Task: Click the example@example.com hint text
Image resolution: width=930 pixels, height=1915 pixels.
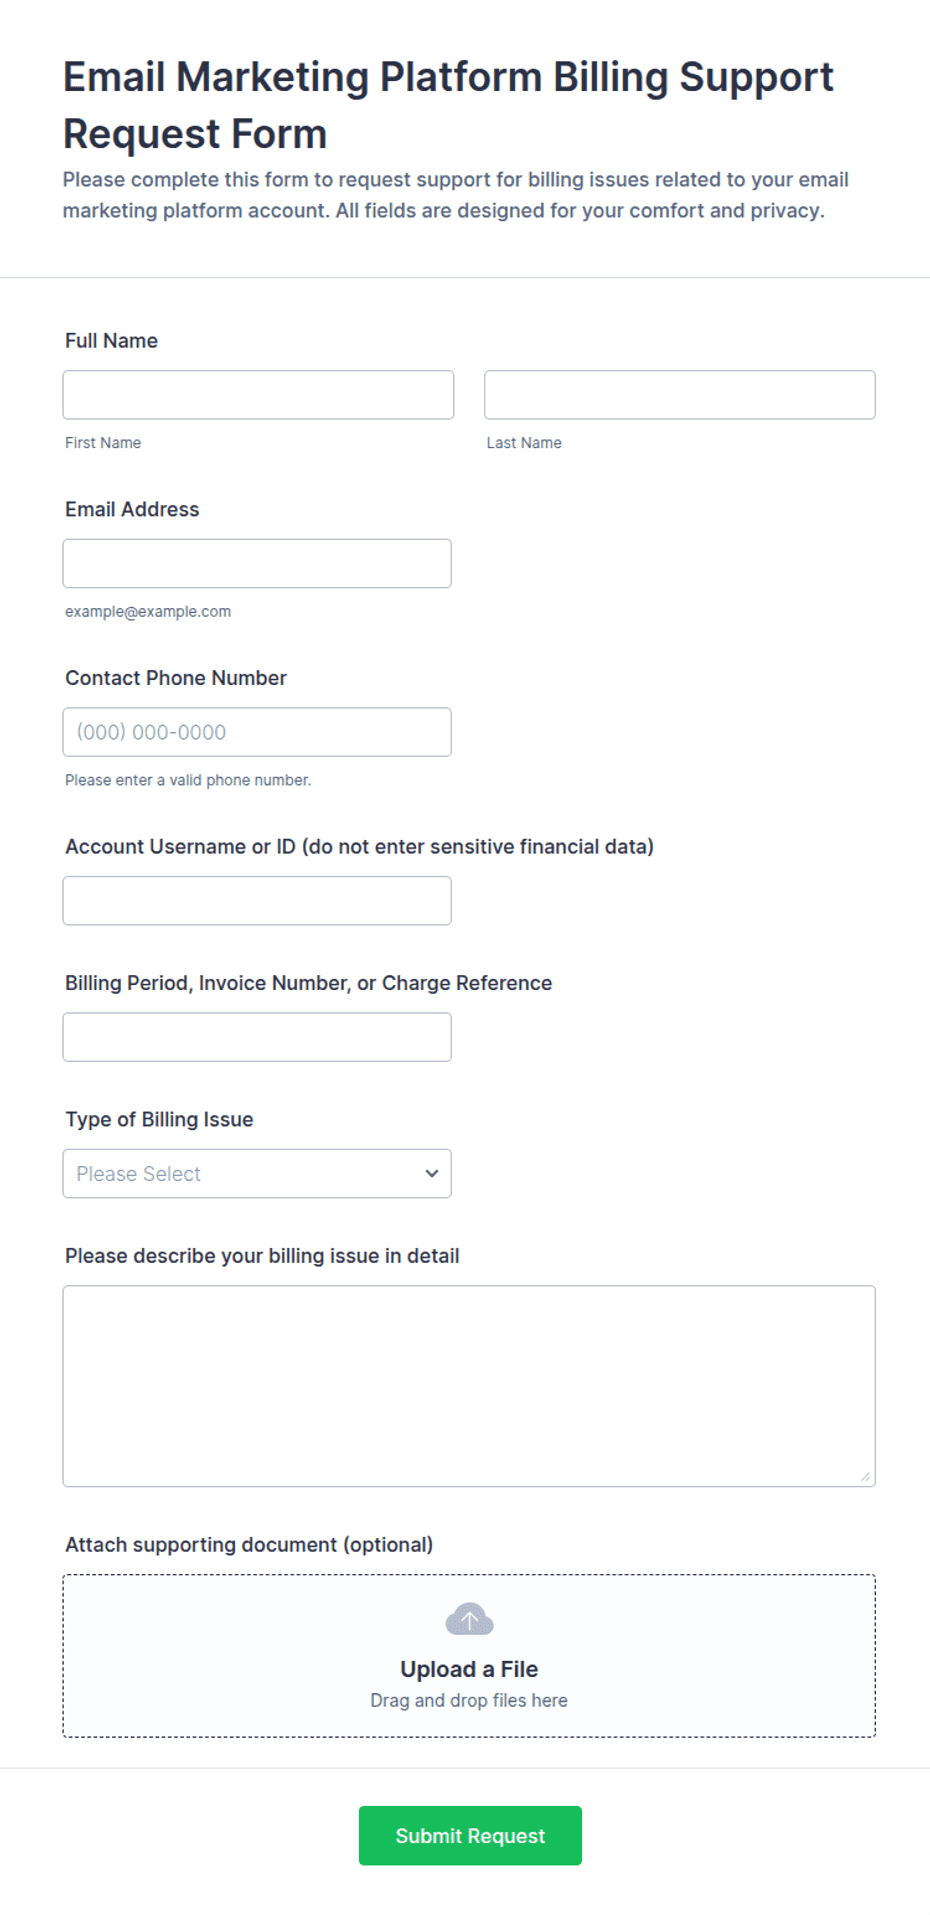Action: click(148, 611)
